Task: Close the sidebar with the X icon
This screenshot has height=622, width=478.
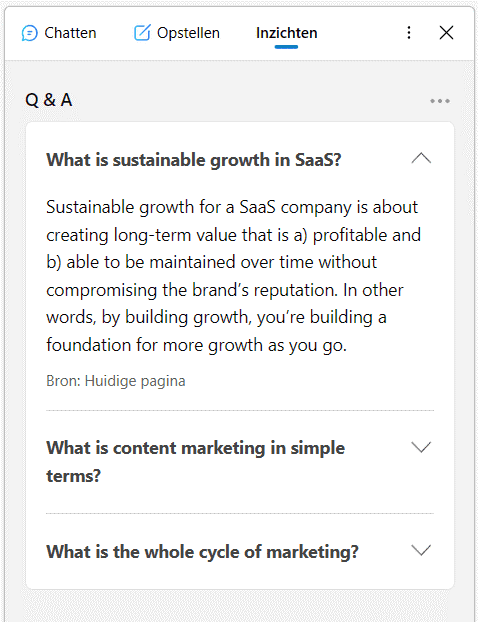Action: pos(446,33)
